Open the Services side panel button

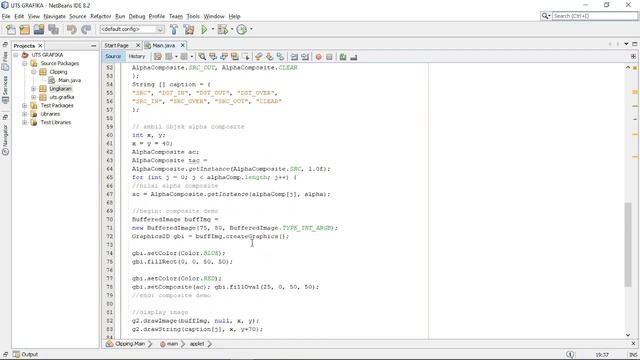click(x=5, y=90)
